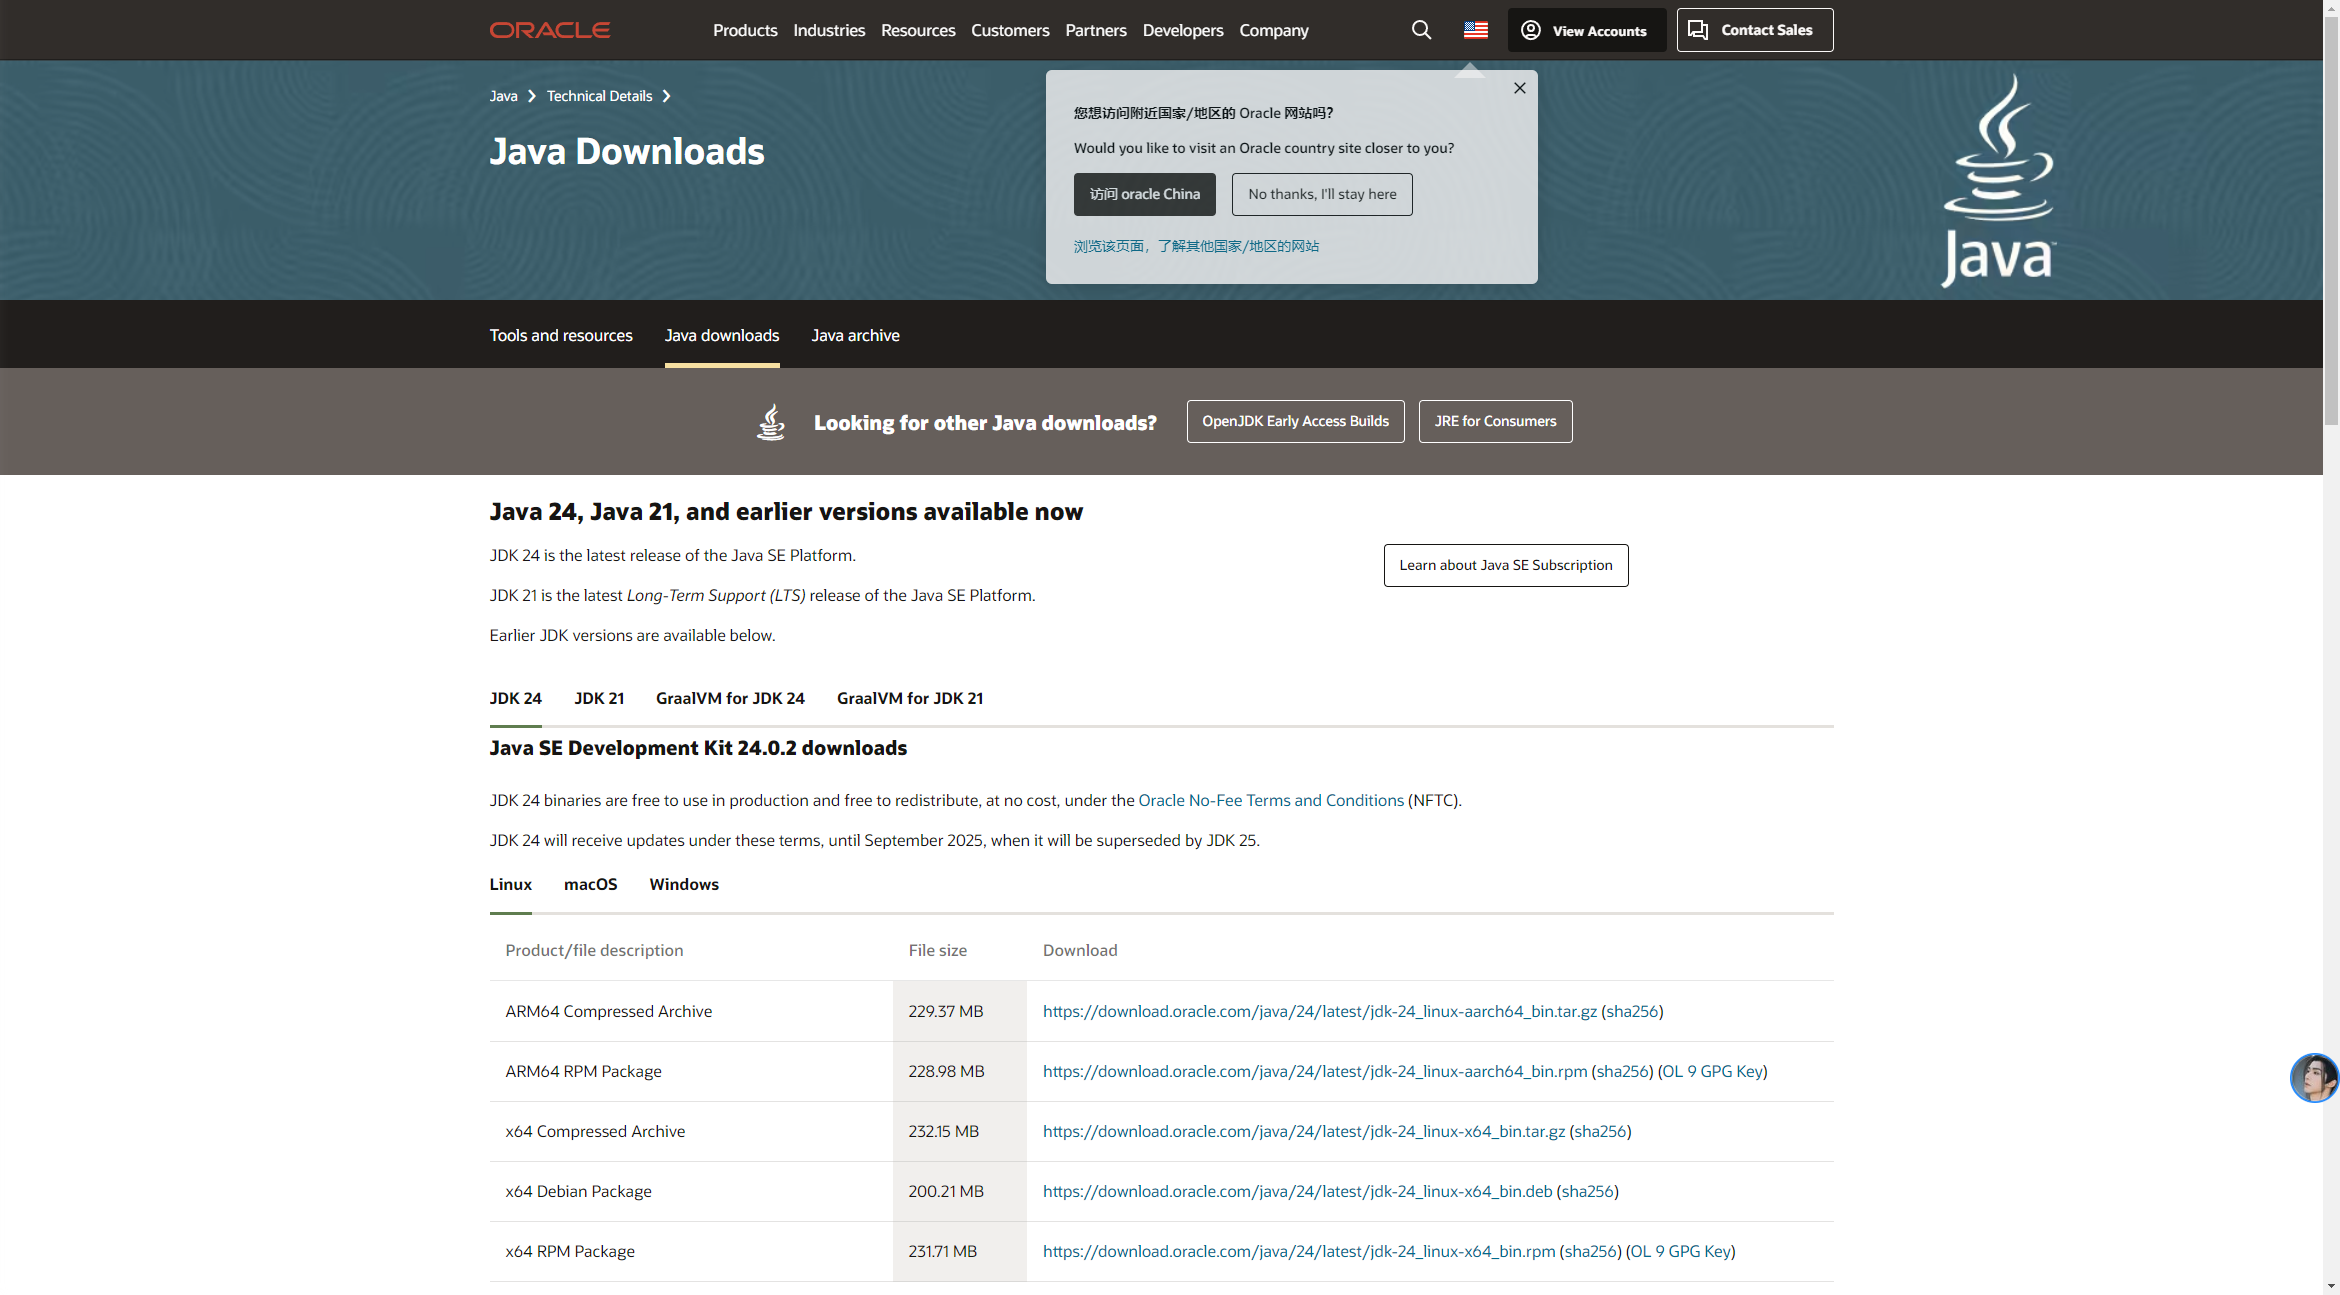Download the x64 Debian package link

pyautogui.click(x=1297, y=1191)
